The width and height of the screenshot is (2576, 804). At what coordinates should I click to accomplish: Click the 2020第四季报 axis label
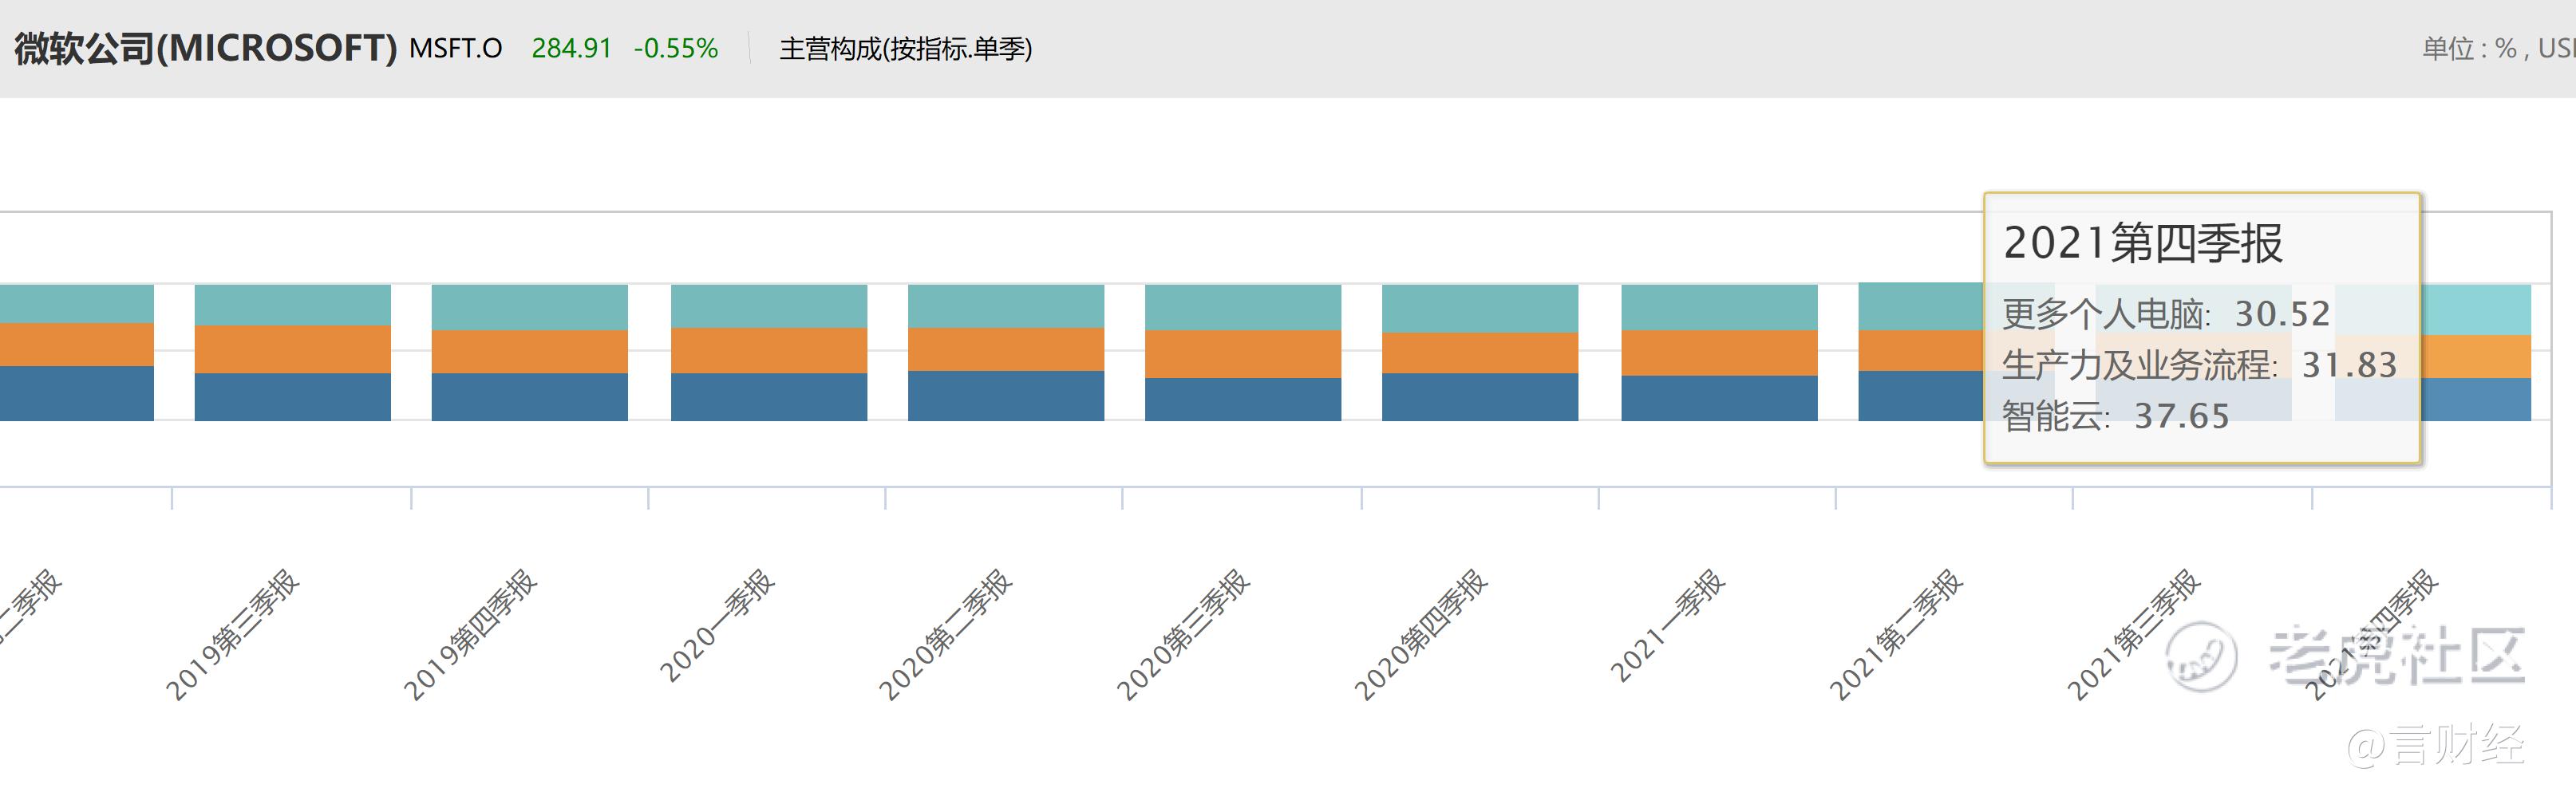pyautogui.click(x=1421, y=634)
